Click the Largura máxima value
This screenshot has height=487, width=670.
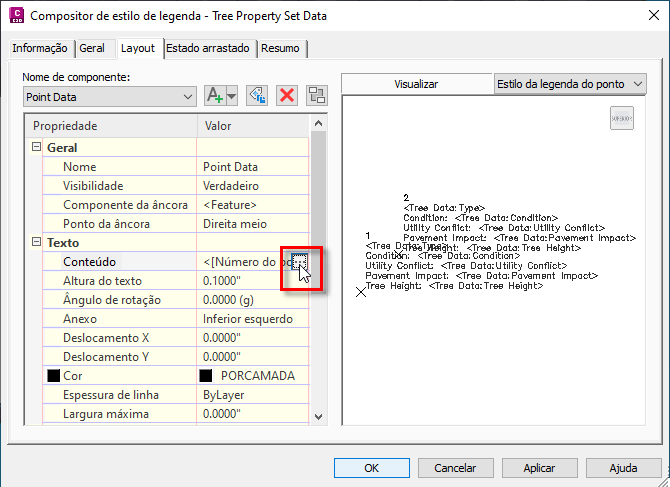click(253, 414)
